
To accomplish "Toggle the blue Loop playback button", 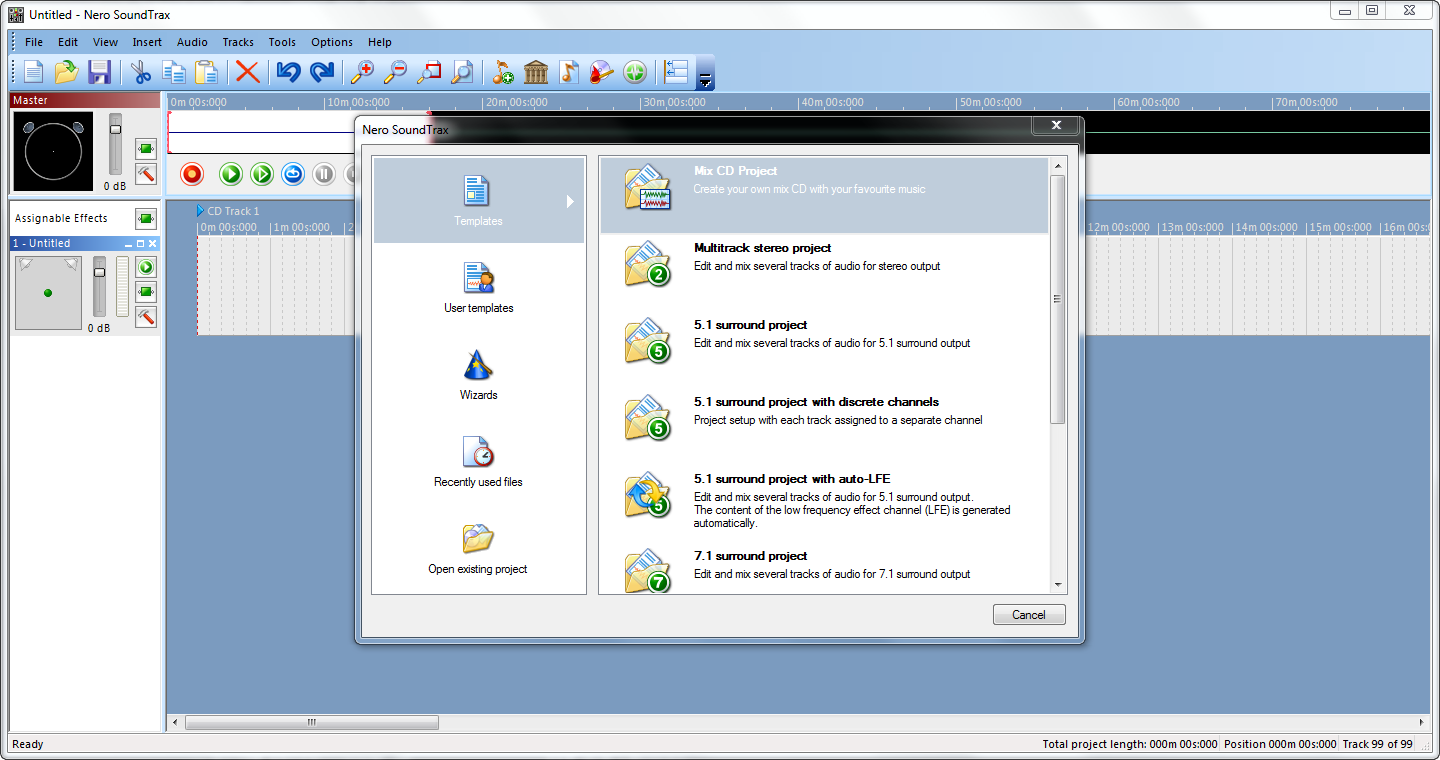I will (293, 174).
